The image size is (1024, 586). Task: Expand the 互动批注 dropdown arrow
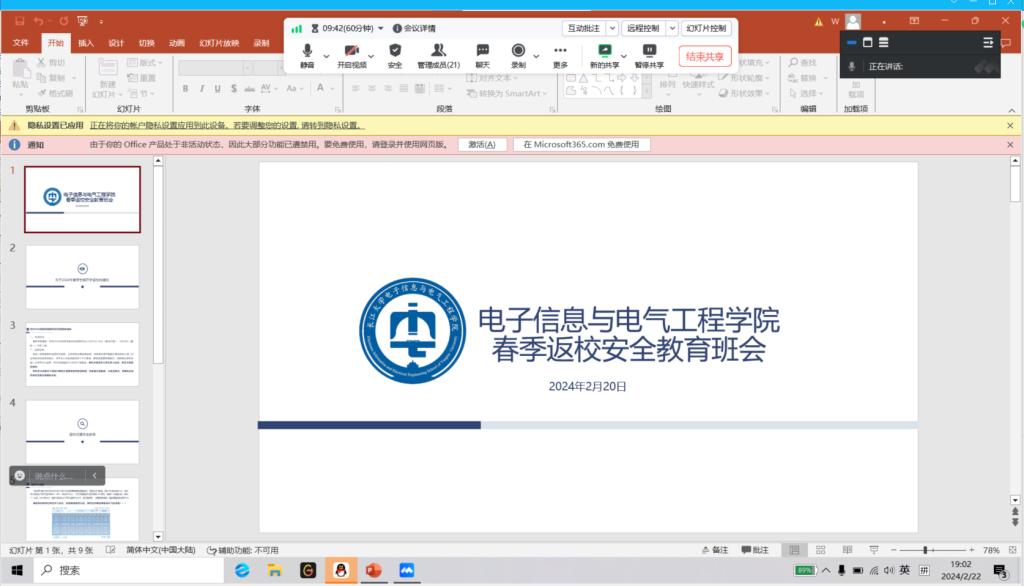click(x=610, y=29)
